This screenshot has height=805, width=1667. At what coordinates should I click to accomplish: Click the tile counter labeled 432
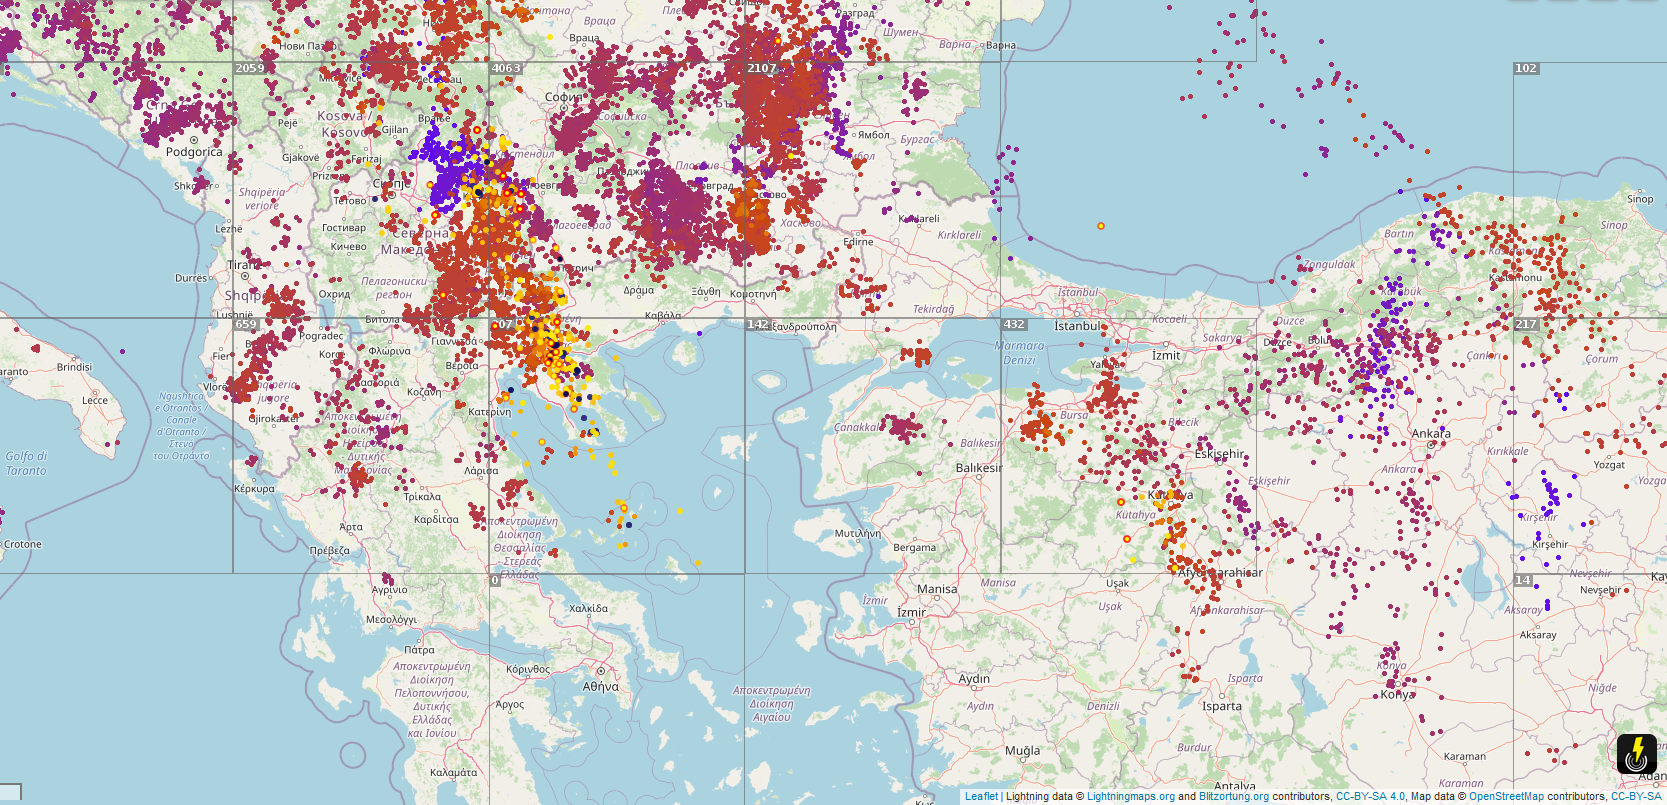1014,324
